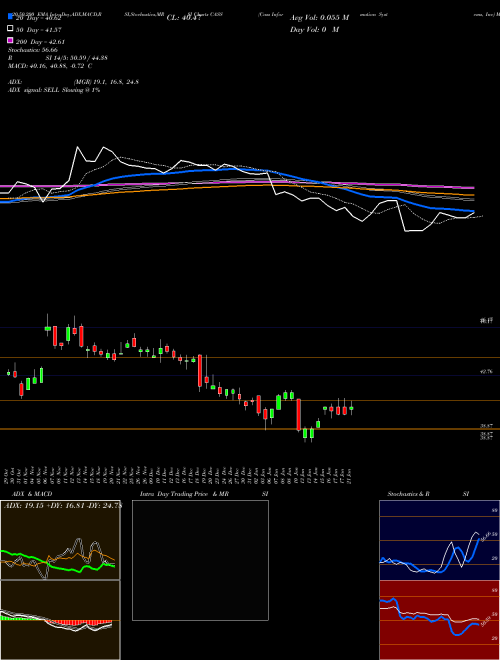Click the blue 20 Day EMA legend swatch

click(10, 17)
